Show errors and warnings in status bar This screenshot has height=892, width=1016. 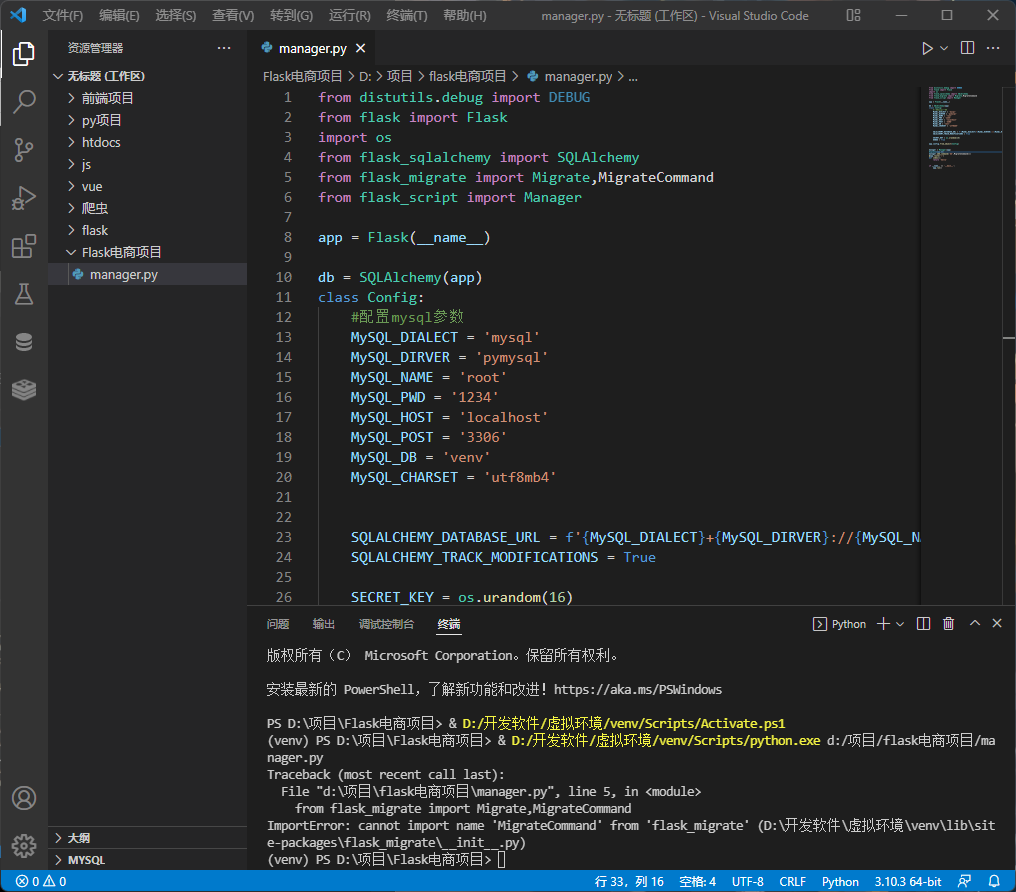point(41,882)
